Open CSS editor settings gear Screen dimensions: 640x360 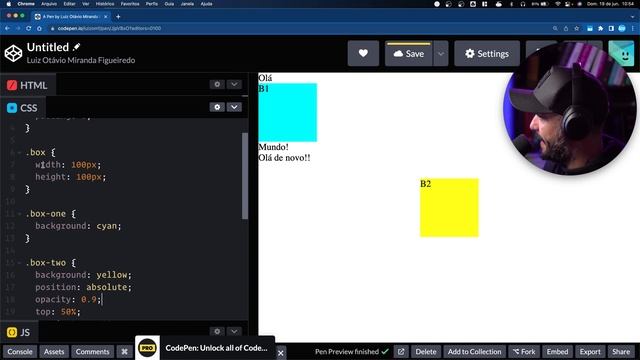point(217,107)
